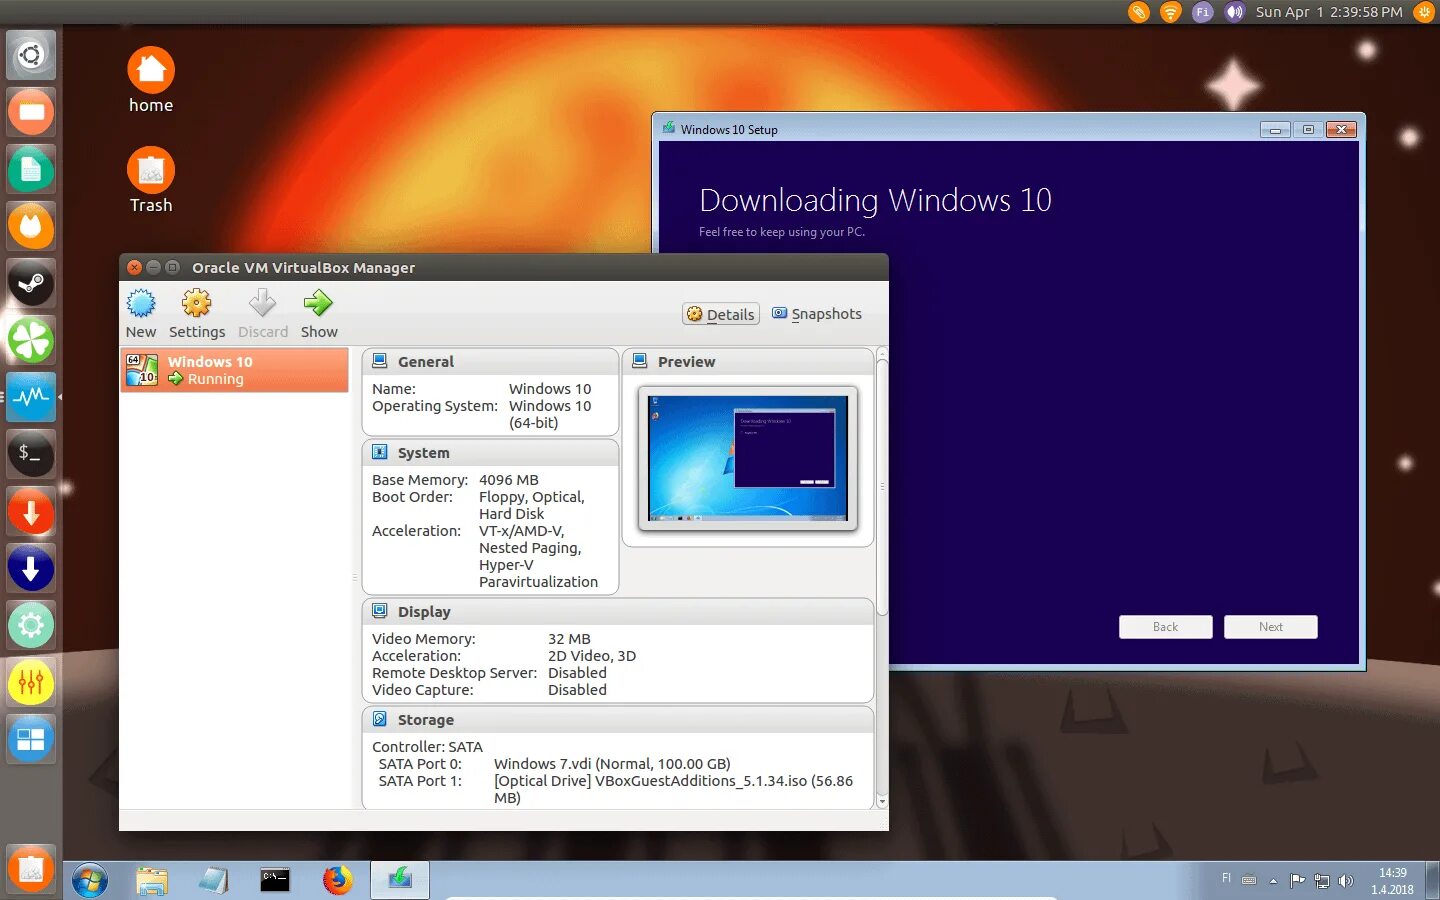Click the Windows 10 Setup taskbar button

tap(400, 880)
